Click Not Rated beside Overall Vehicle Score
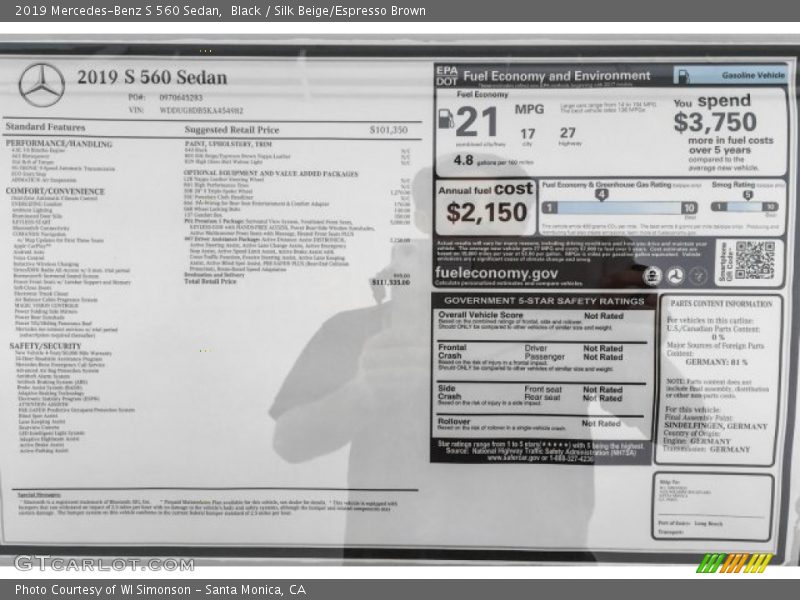This screenshot has height=600, width=800. coord(604,316)
